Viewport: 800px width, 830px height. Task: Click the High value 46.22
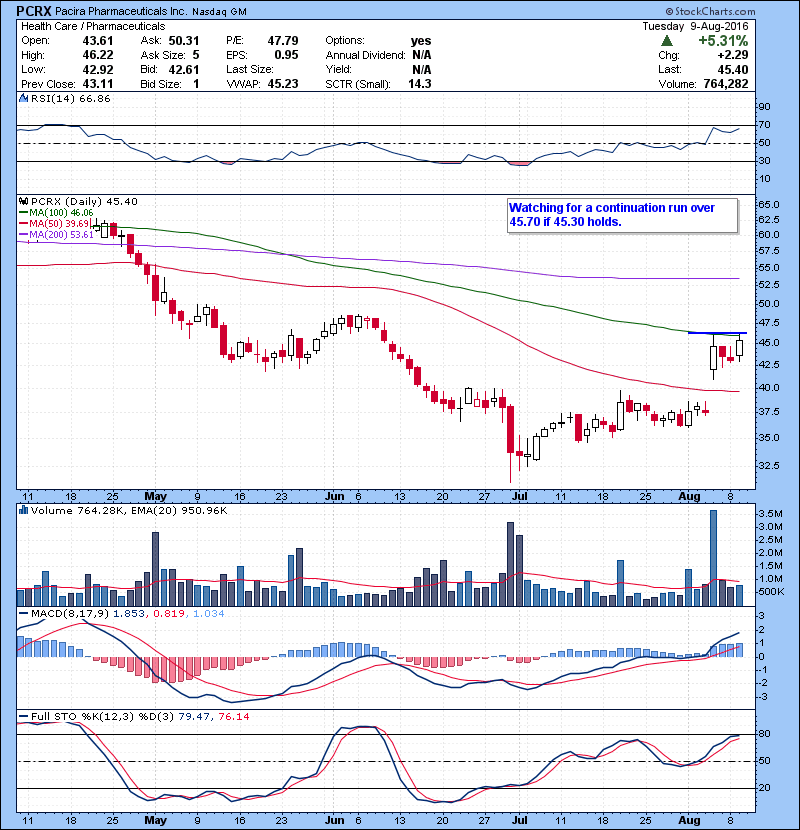98,55
